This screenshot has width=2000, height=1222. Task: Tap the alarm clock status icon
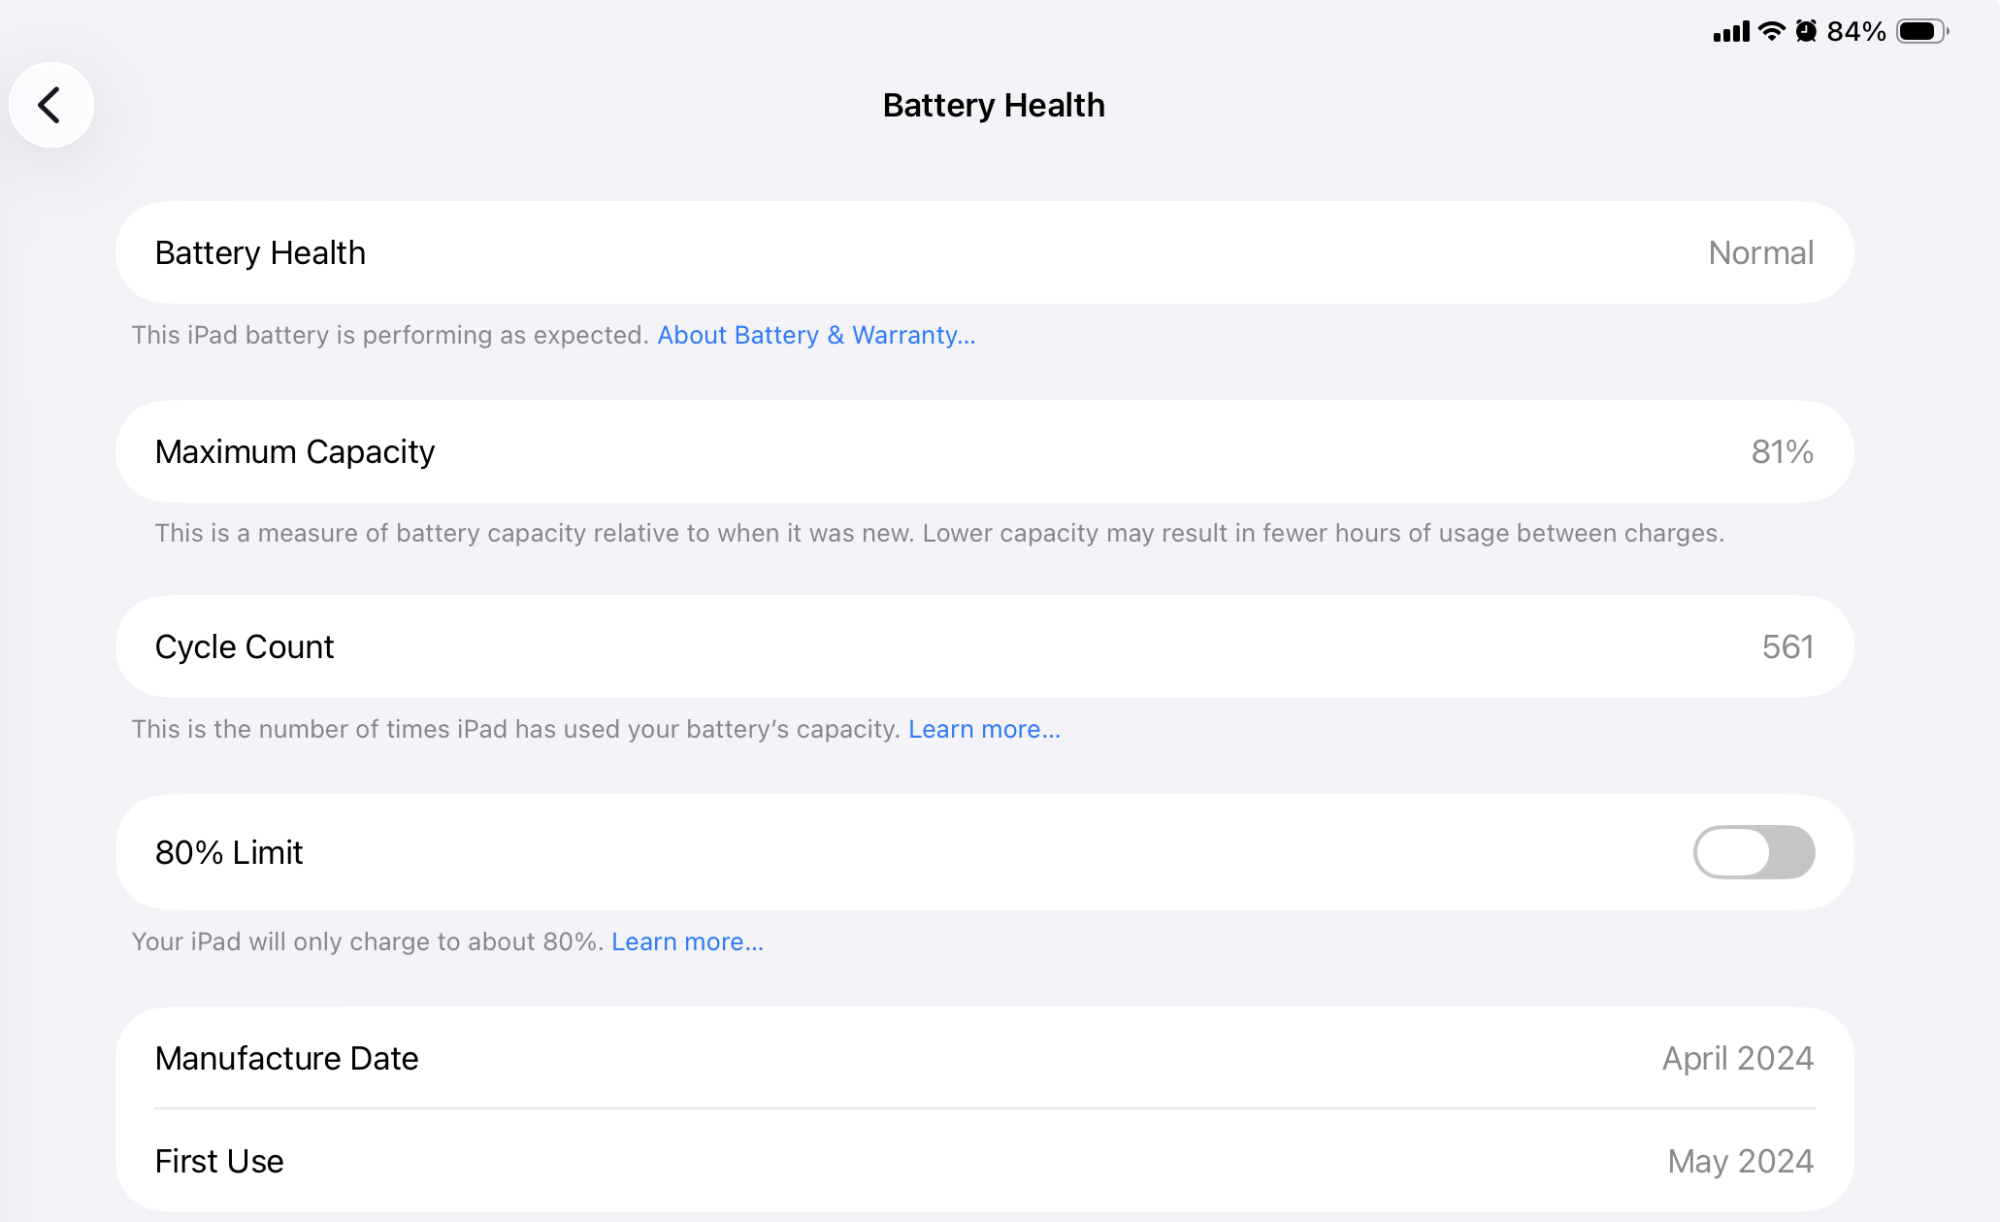[1806, 31]
